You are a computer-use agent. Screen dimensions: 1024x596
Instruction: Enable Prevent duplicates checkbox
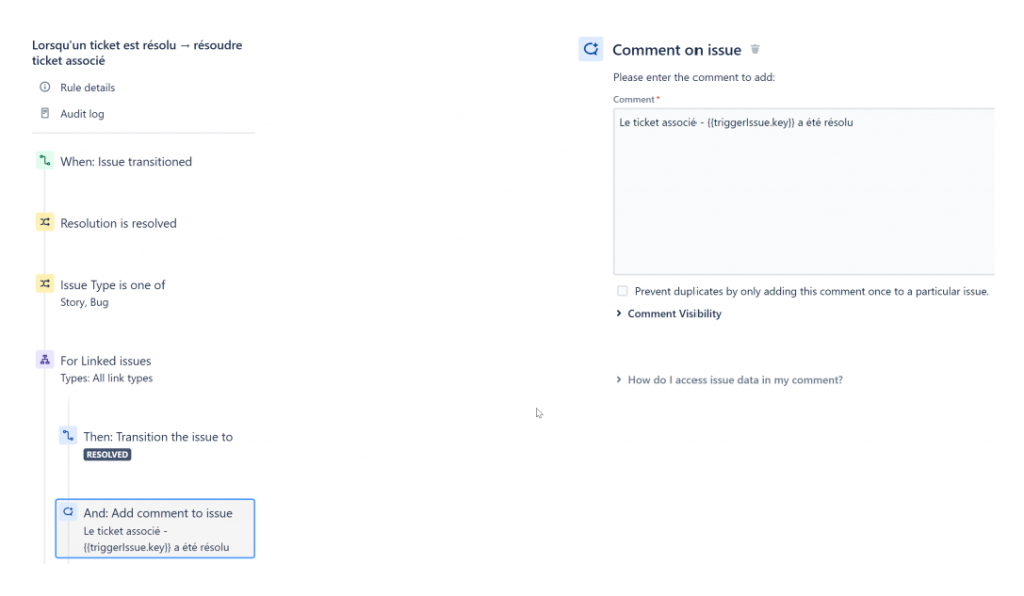[622, 291]
